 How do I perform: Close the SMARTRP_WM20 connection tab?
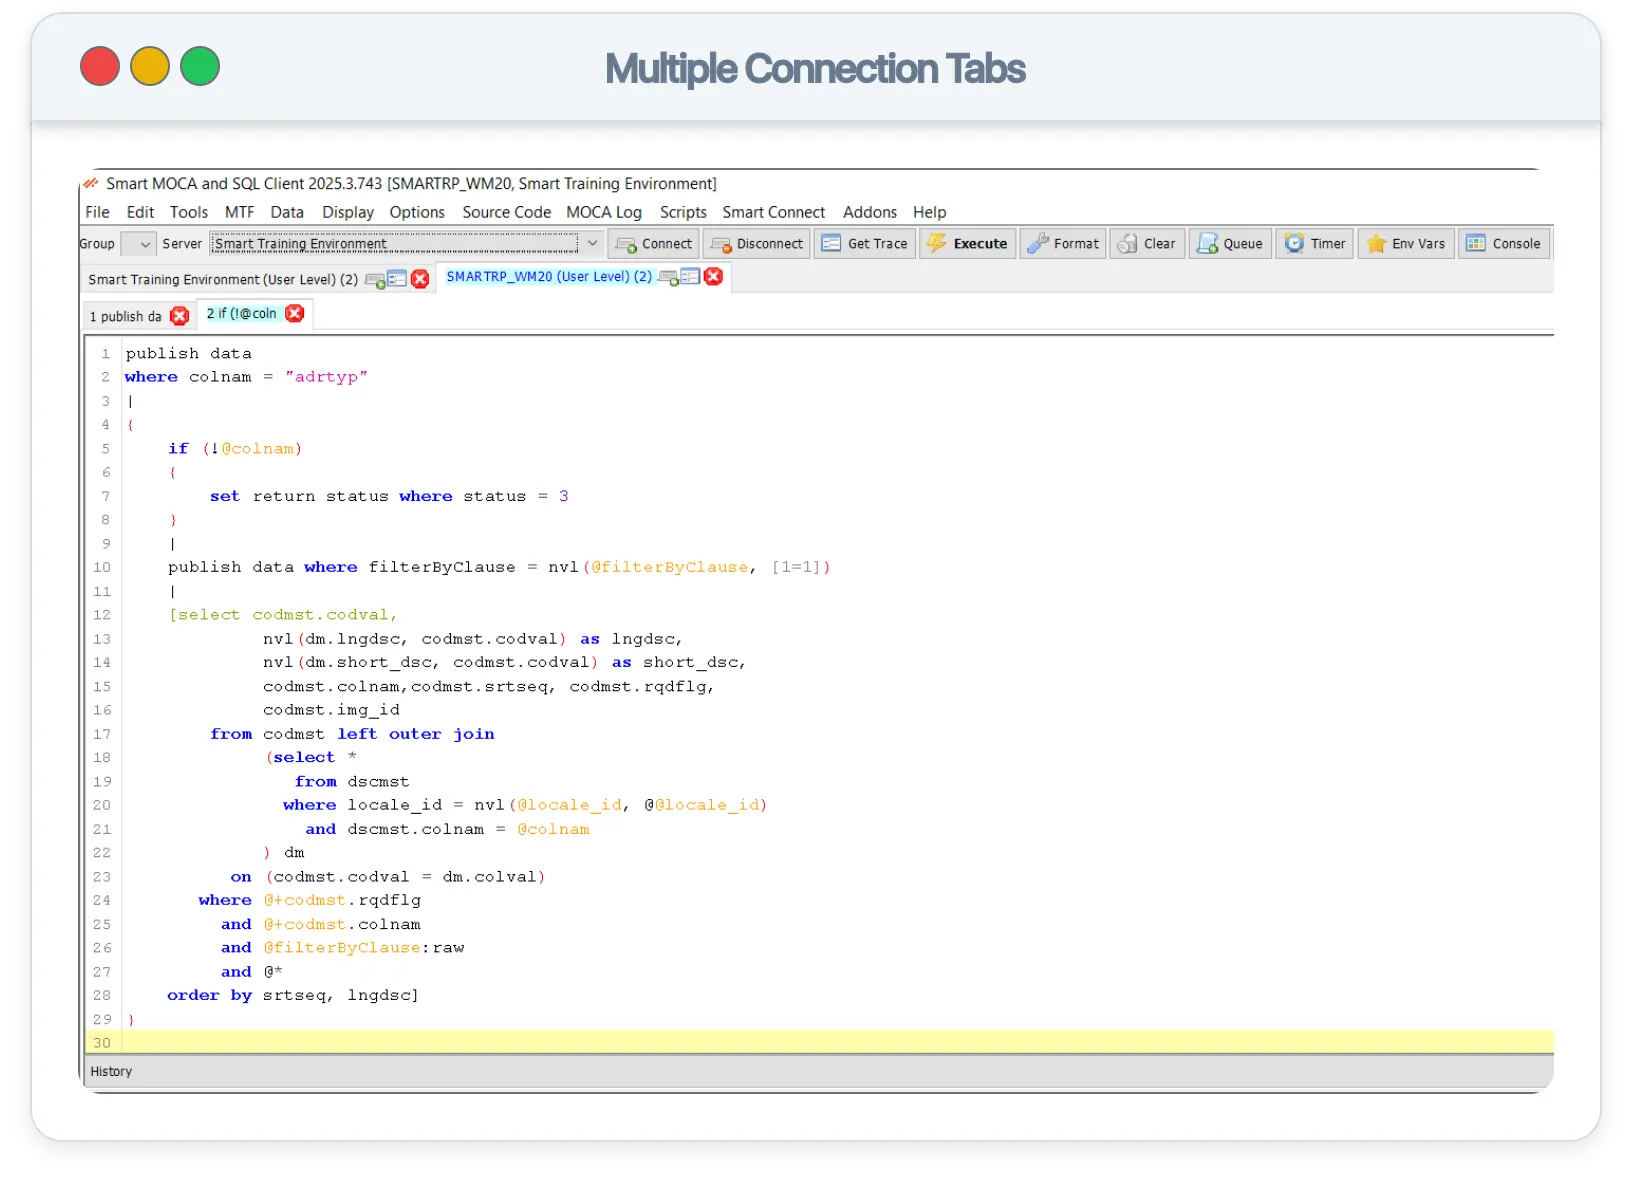713,276
